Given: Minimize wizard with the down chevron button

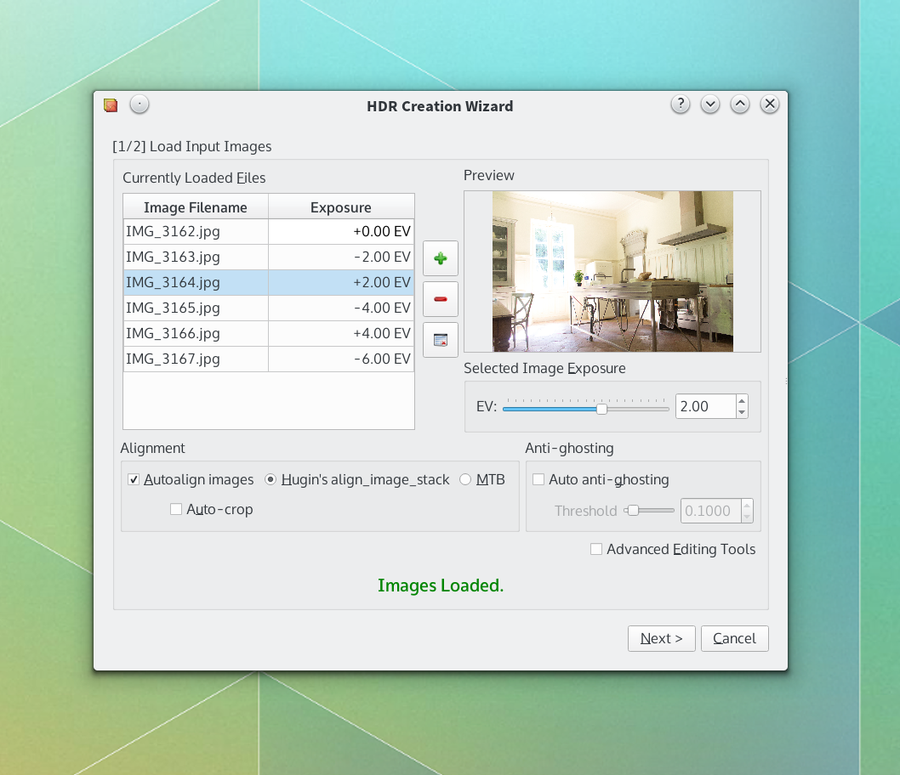Looking at the screenshot, I should click(x=710, y=104).
